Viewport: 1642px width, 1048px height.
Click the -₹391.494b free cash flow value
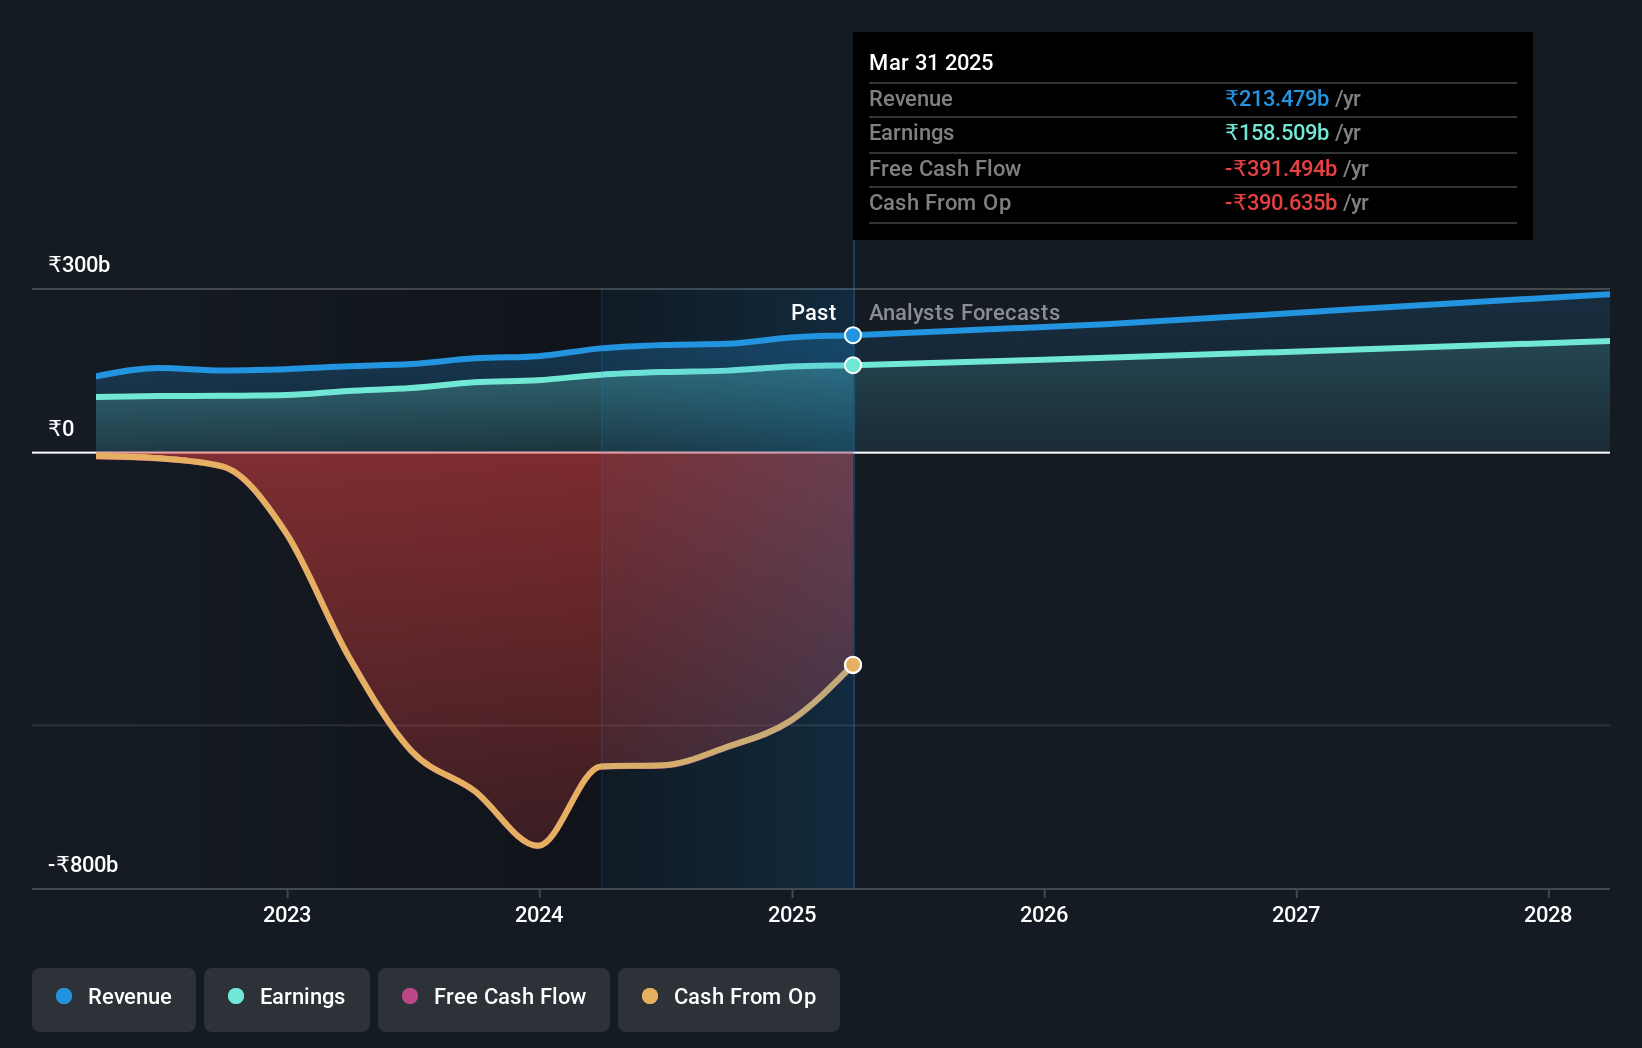point(1281,168)
